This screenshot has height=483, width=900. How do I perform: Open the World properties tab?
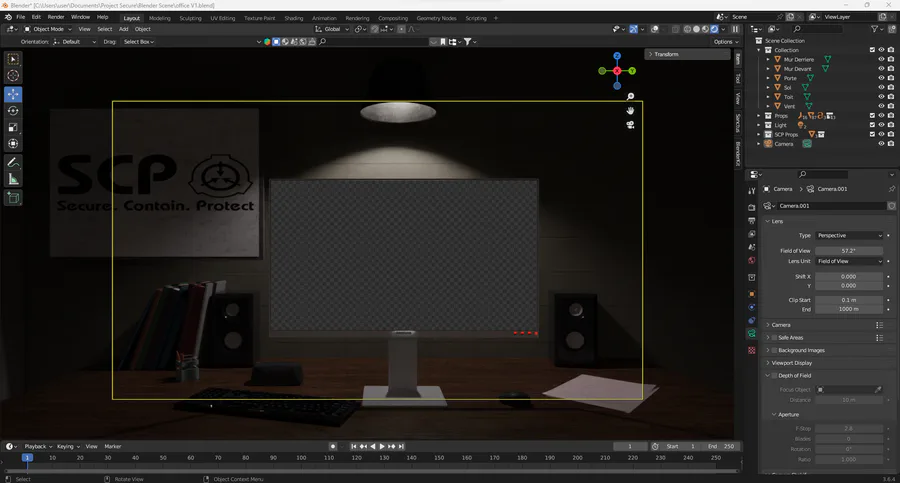pyautogui.click(x=752, y=260)
